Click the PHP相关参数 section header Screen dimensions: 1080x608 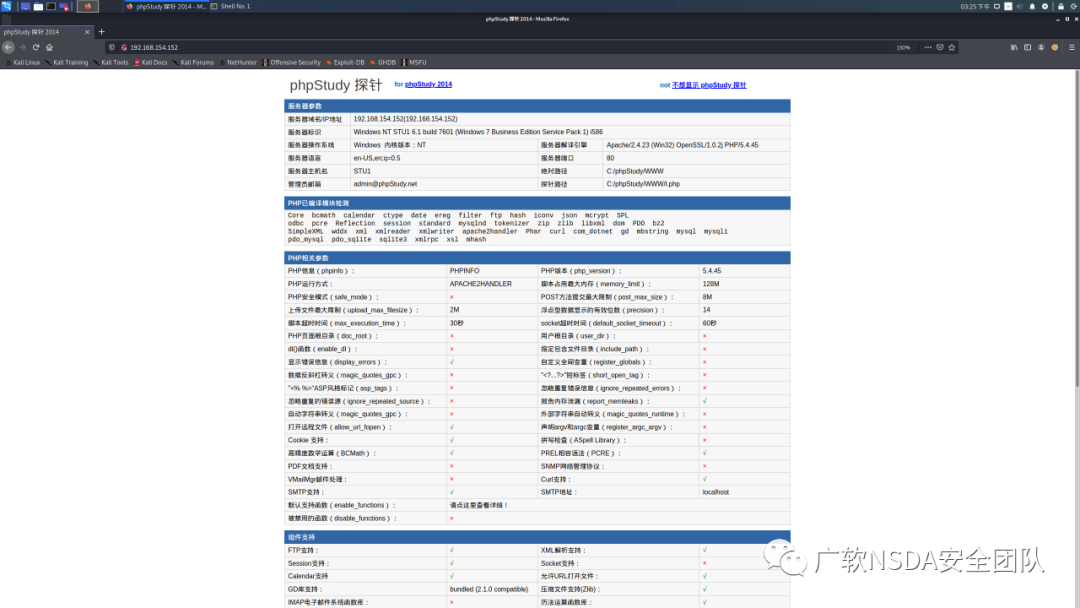537,258
